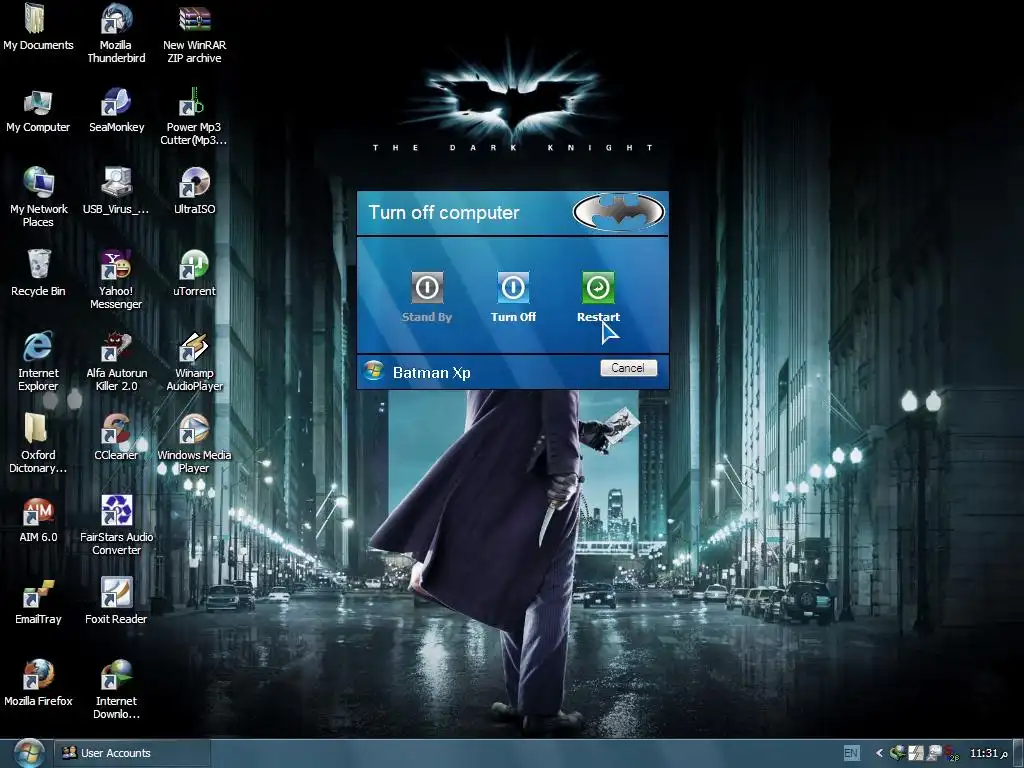Select the Foxit Reader shortcut
This screenshot has width=1024, height=768.
tap(116, 601)
